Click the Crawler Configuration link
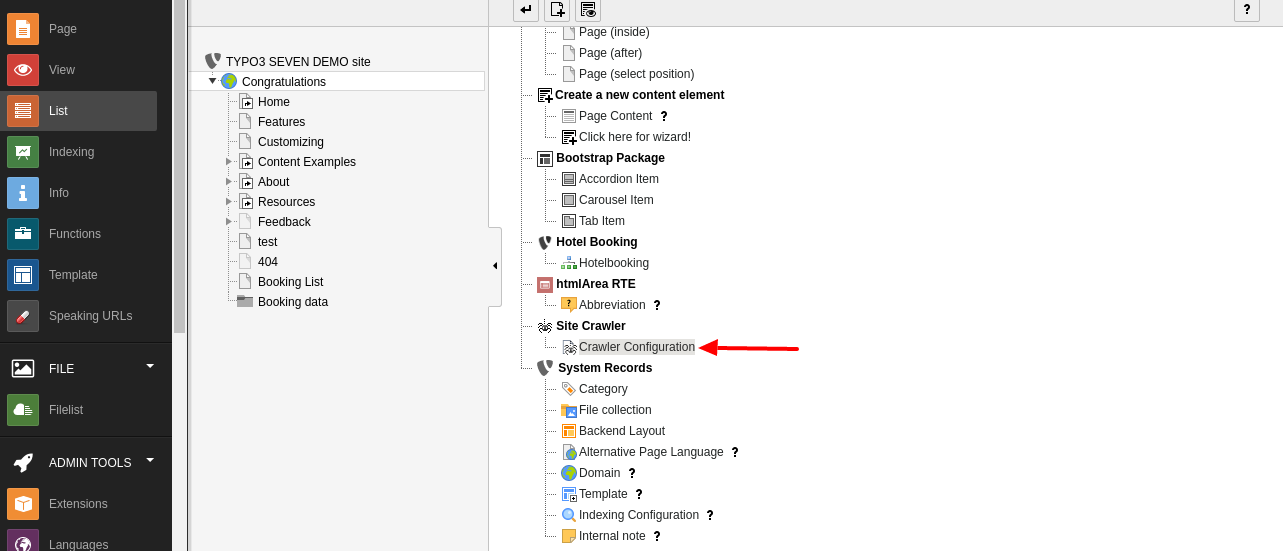 (636, 347)
